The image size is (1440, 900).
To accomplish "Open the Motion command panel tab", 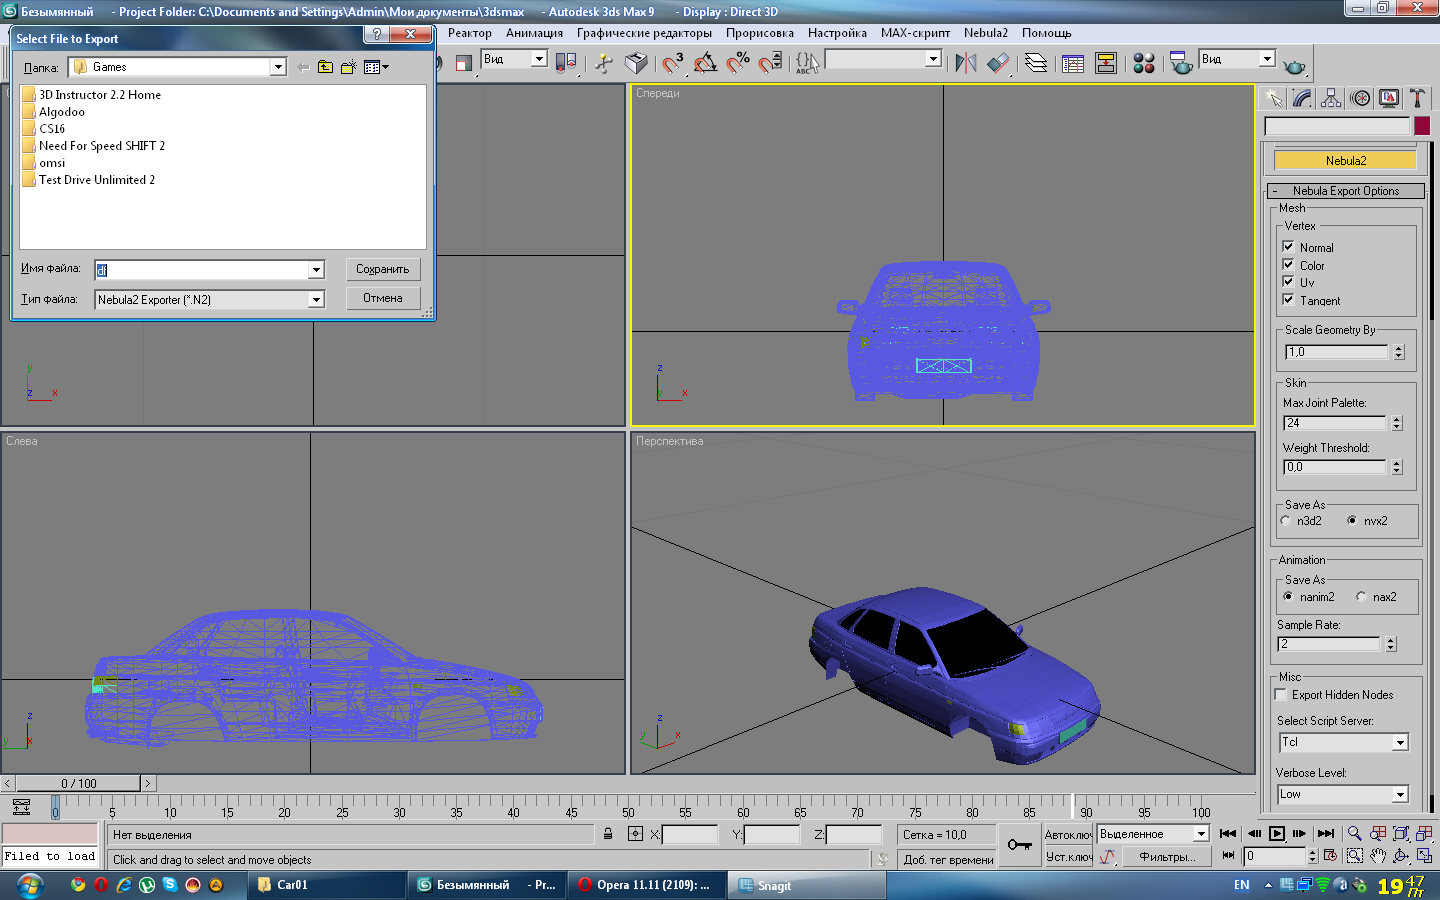I will coord(1360,98).
